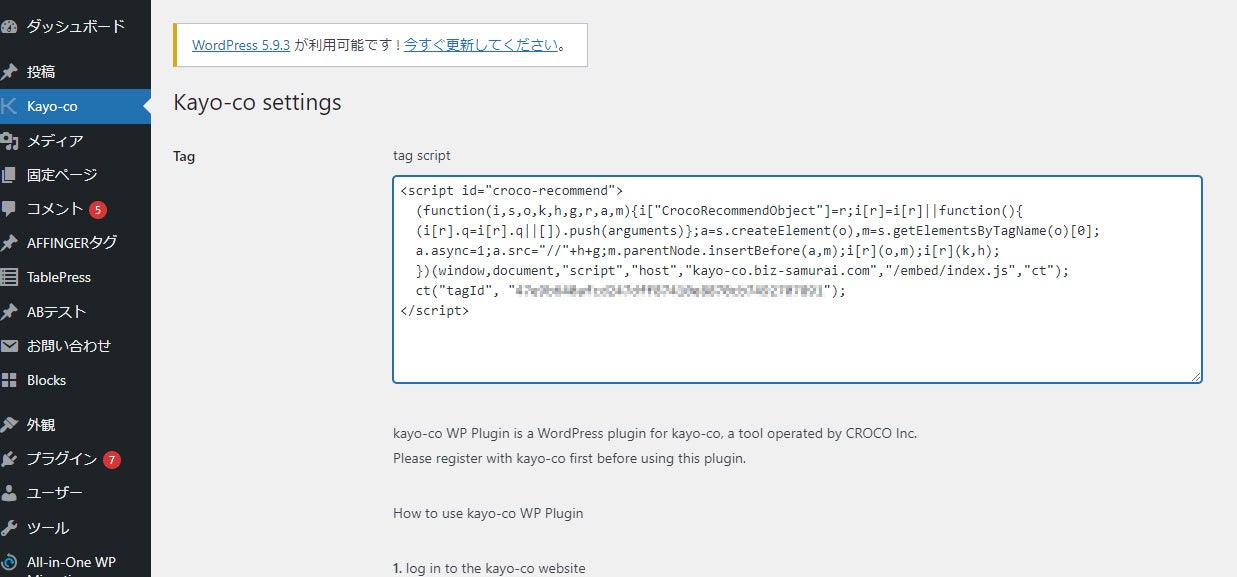This screenshot has height=577, width=1237.
Task: Click the comments badge showing 5
Action: click(97, 210)
